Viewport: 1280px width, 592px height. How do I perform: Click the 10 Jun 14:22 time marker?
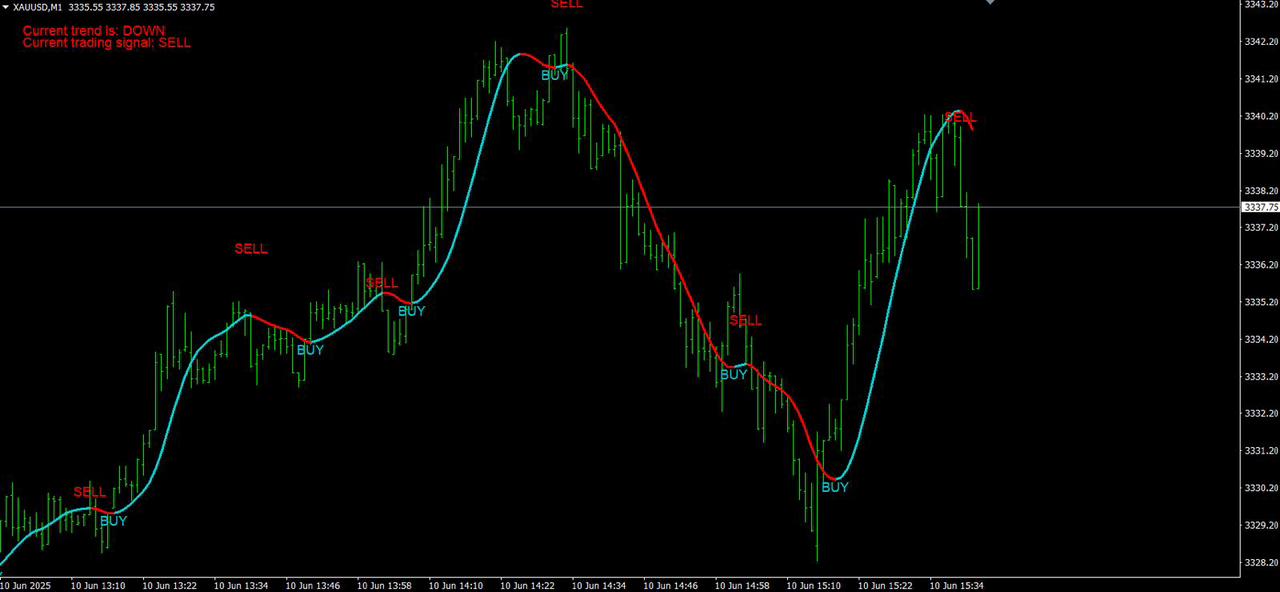click(x=527, y=585)
